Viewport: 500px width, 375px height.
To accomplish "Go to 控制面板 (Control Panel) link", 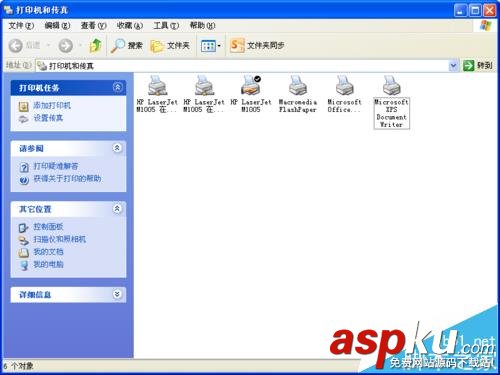I will coord(48,227).
